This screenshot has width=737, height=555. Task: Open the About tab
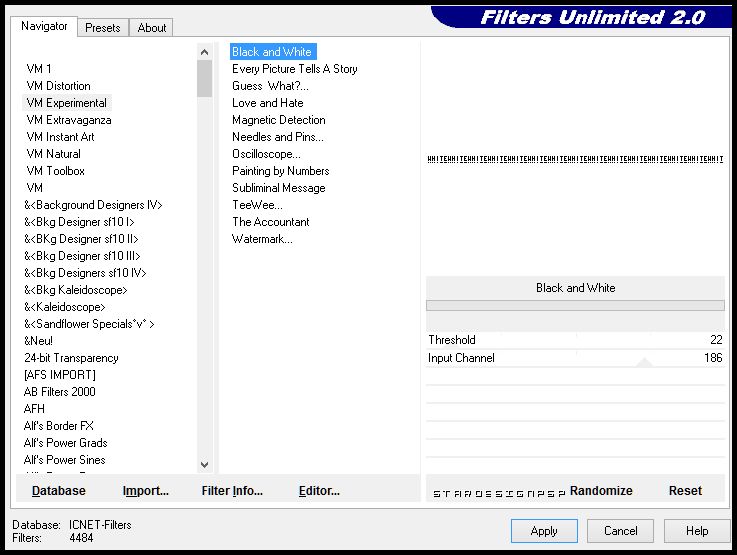pos(151,28)
